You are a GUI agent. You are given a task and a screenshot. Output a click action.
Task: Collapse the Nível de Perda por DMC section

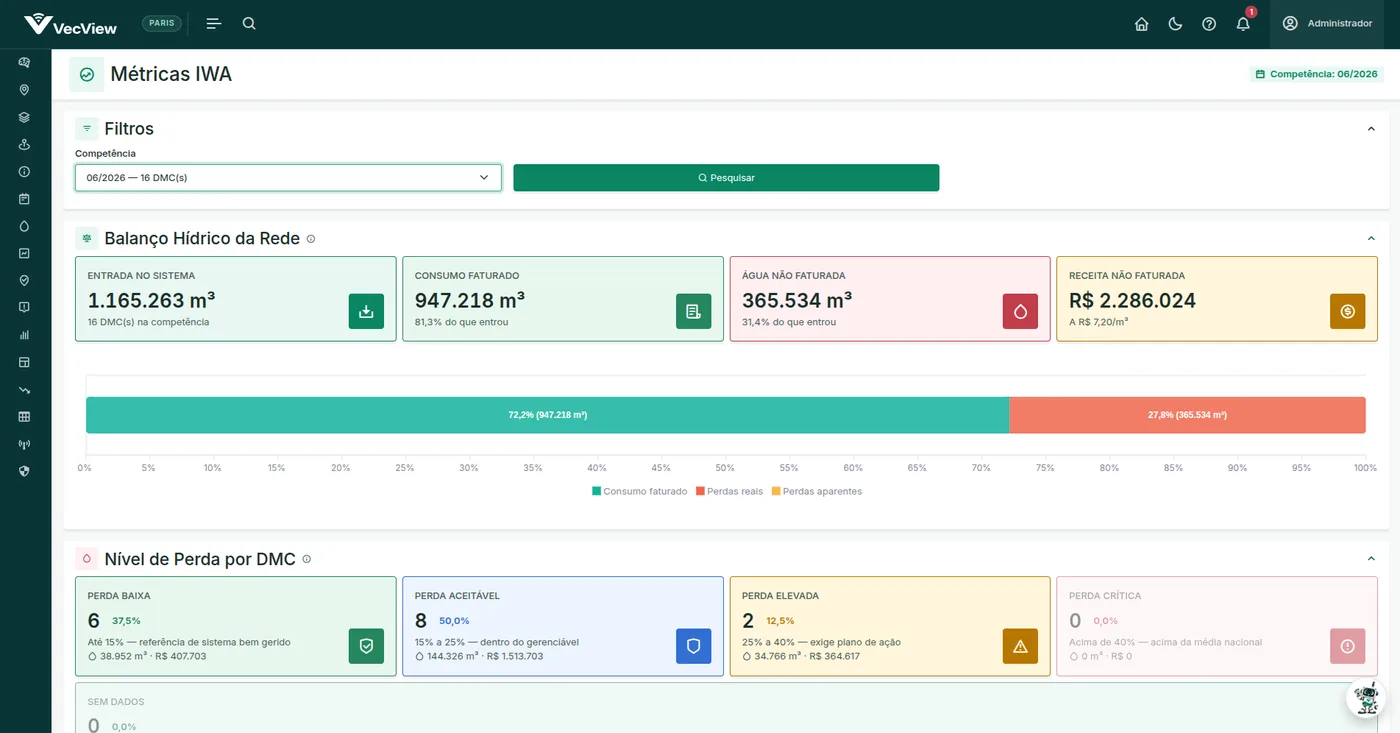(1371, 559)
